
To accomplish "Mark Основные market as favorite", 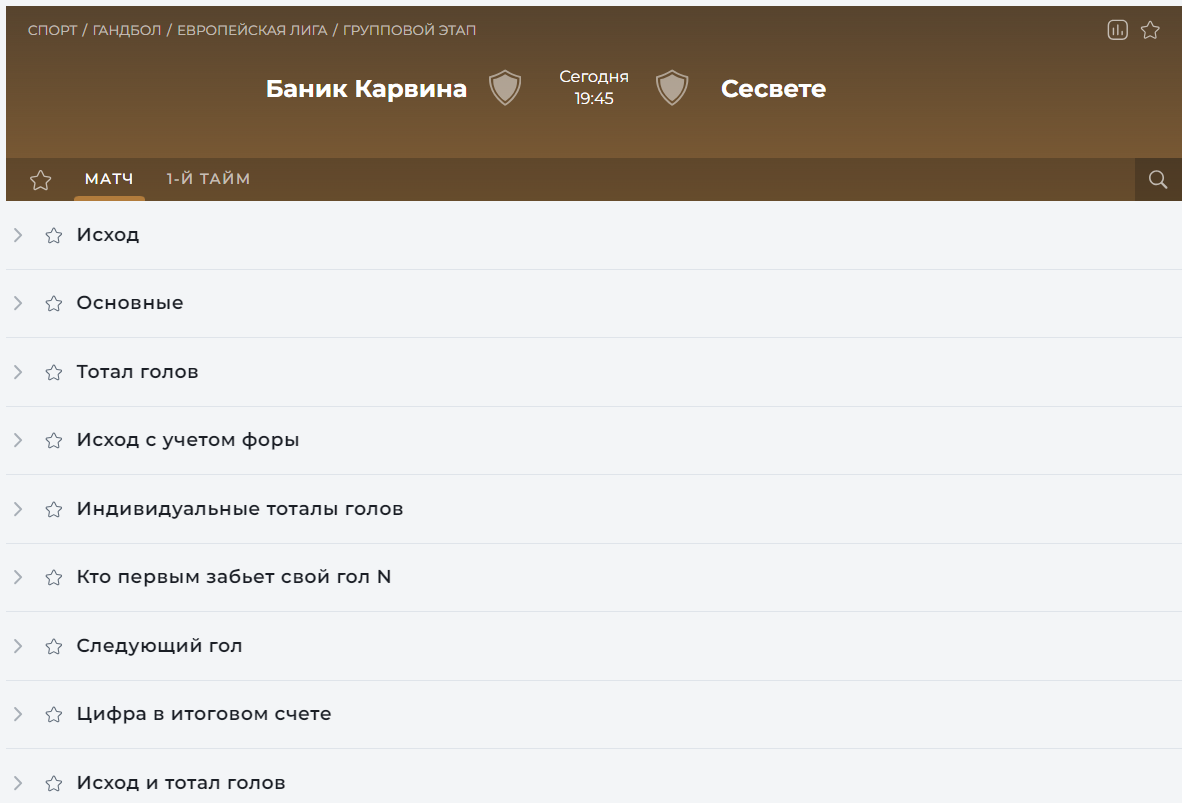I will [54, 303].
